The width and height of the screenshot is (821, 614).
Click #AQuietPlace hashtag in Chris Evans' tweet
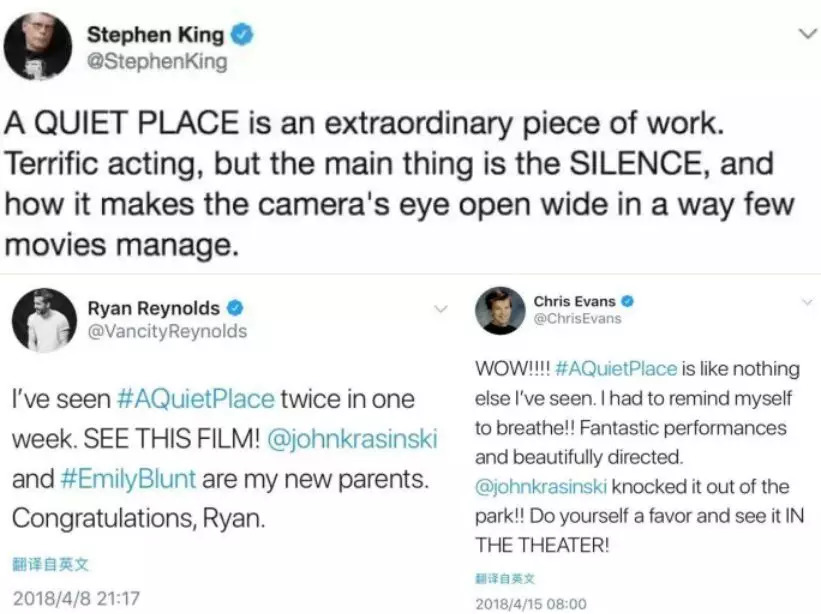click(x=615, y=369)
